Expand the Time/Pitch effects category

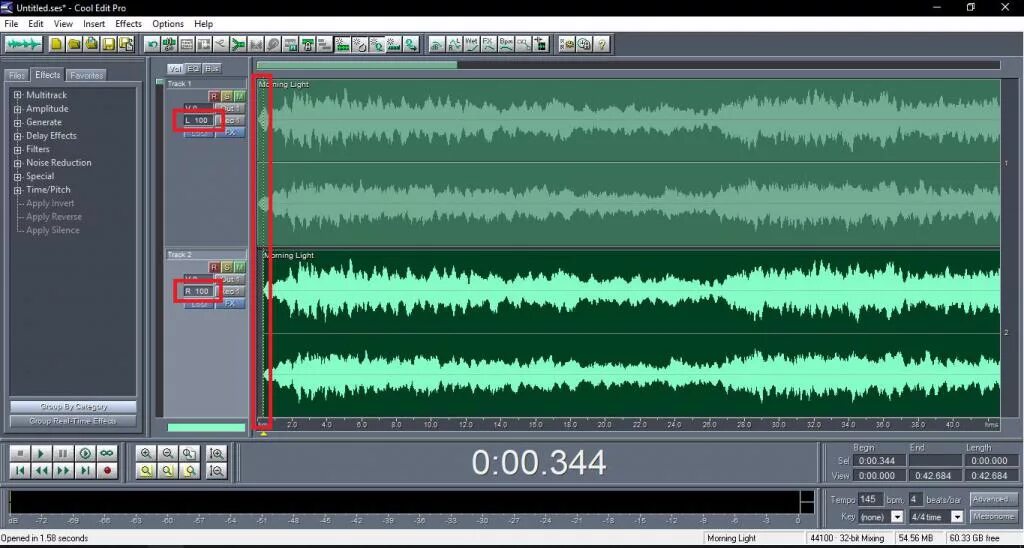tap(18, 190)
